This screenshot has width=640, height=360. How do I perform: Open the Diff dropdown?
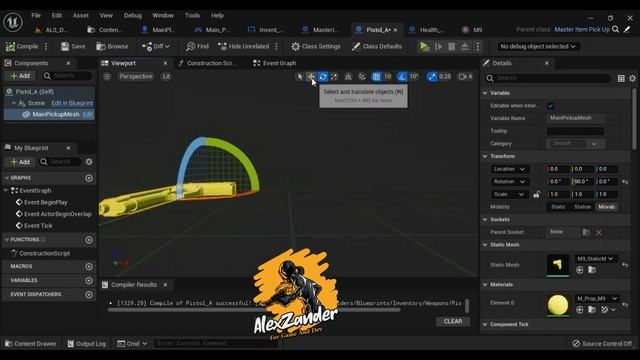[x=156, y=47]
